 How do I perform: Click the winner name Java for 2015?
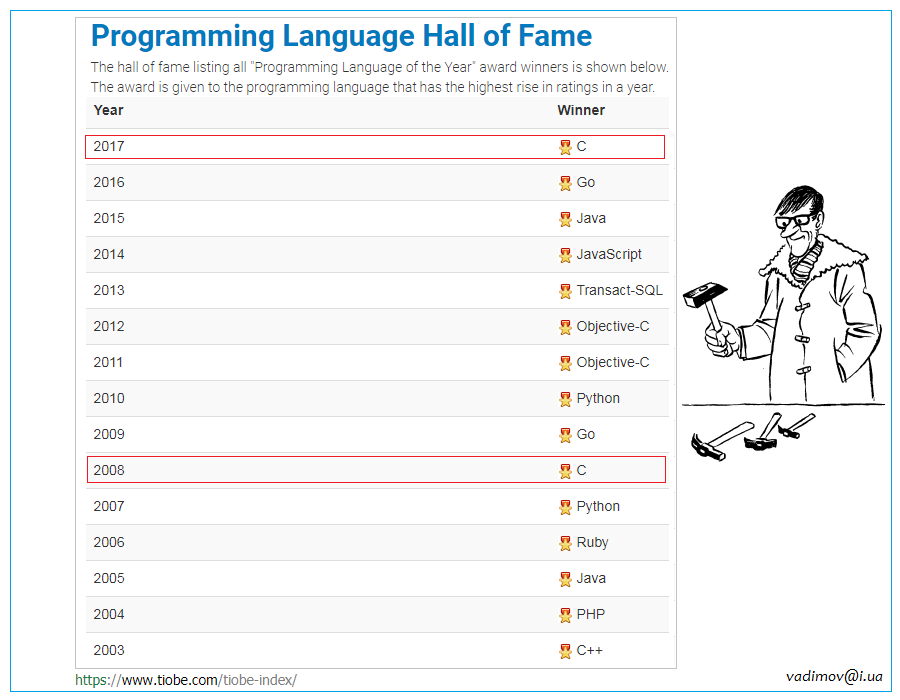tap(591, 219)
